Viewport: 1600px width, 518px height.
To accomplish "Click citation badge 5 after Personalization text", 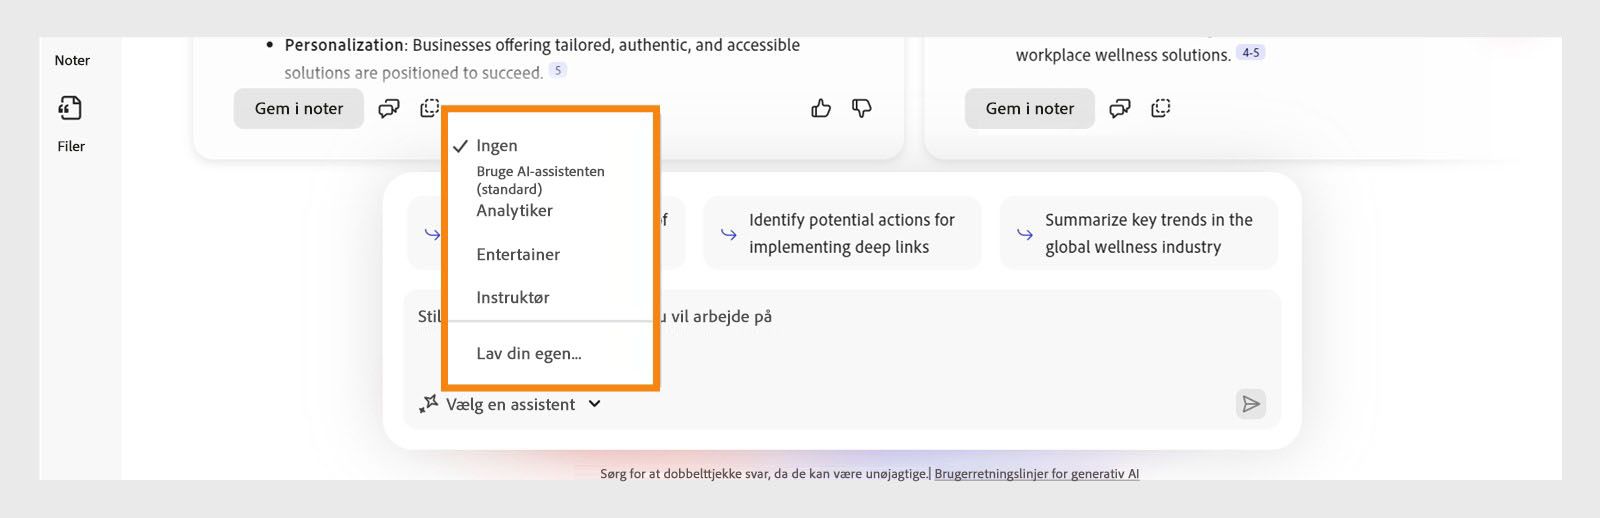I will (558, 70).
